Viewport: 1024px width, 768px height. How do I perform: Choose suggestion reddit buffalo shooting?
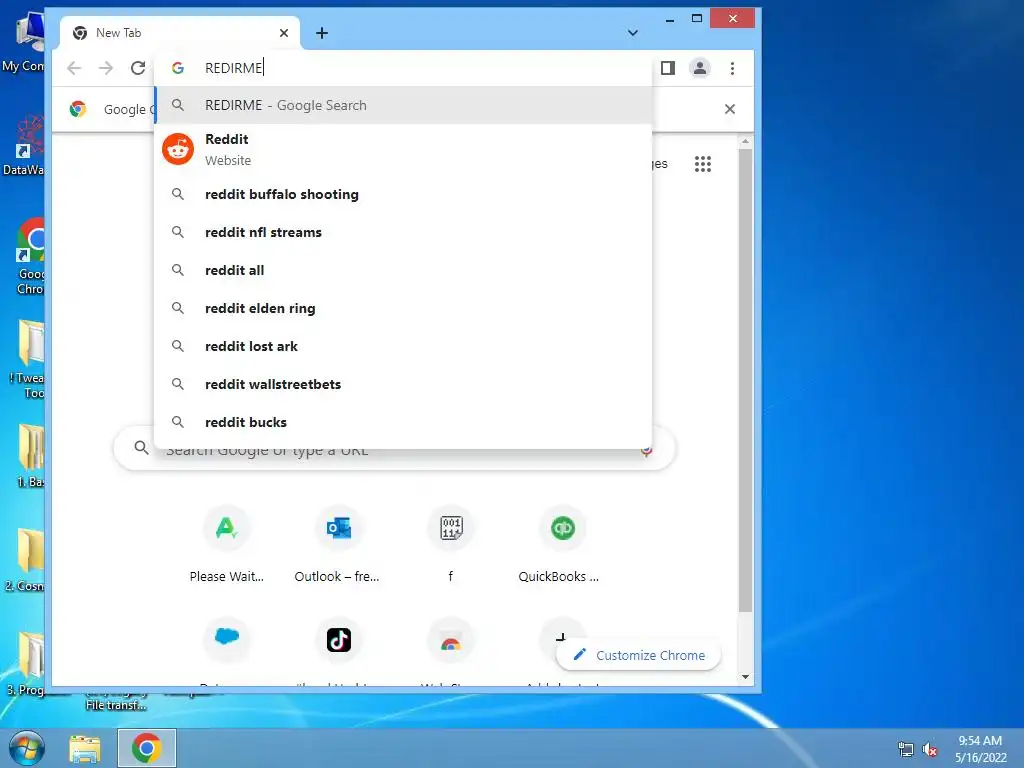pos(403,194)
